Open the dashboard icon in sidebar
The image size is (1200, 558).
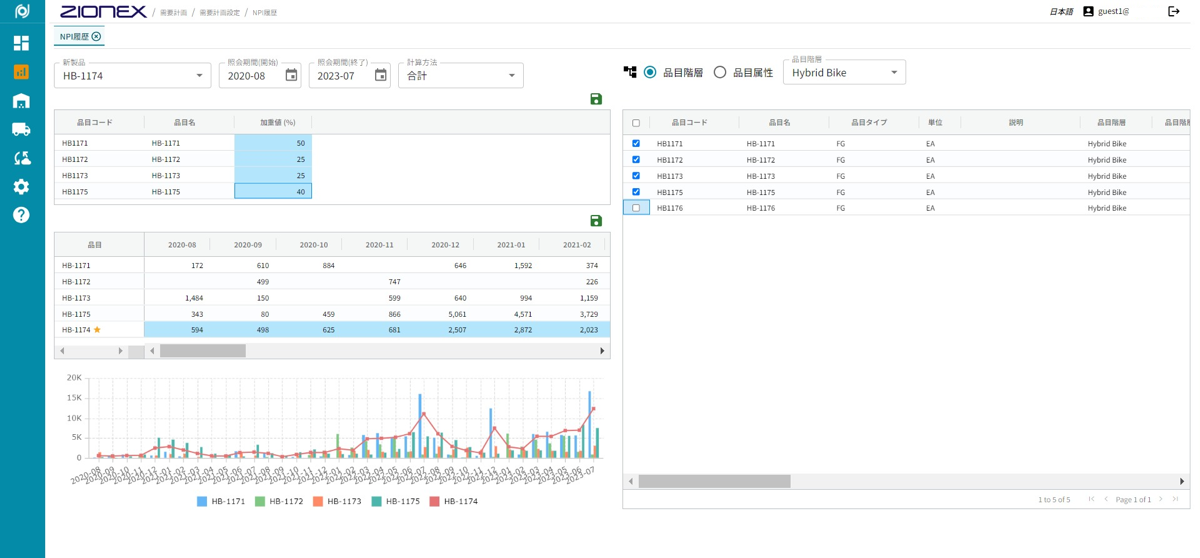[x=21, y=43]
